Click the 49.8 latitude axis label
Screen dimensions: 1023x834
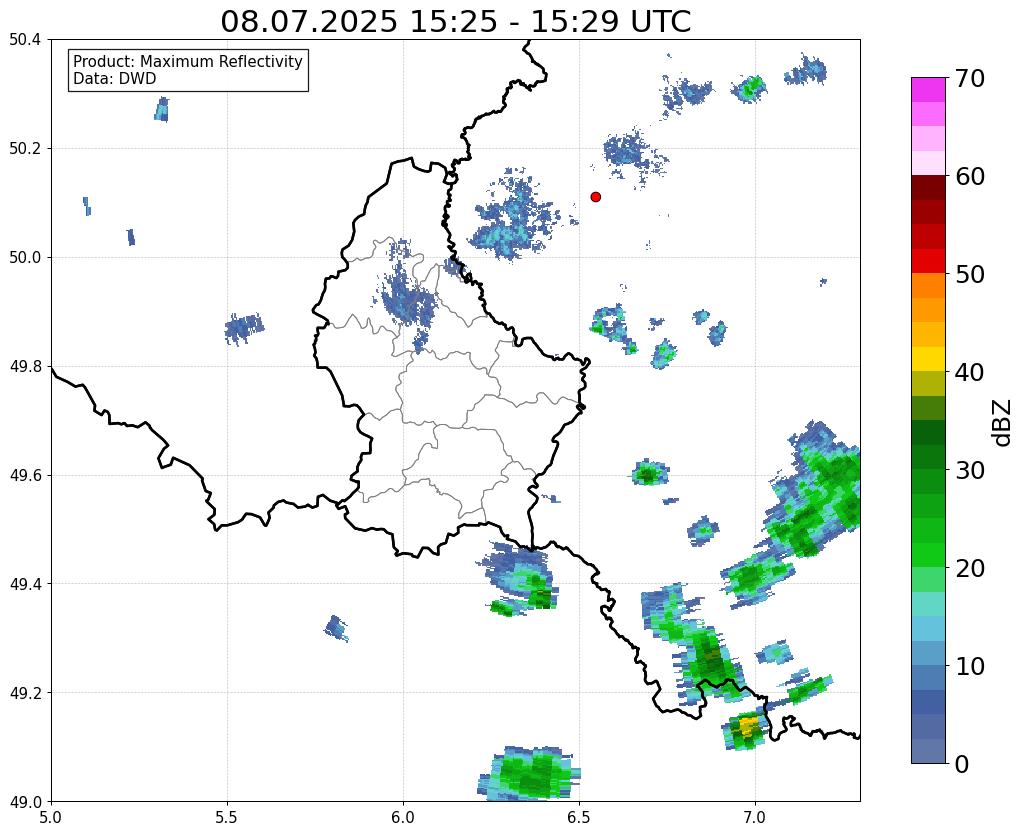point(25,366)
